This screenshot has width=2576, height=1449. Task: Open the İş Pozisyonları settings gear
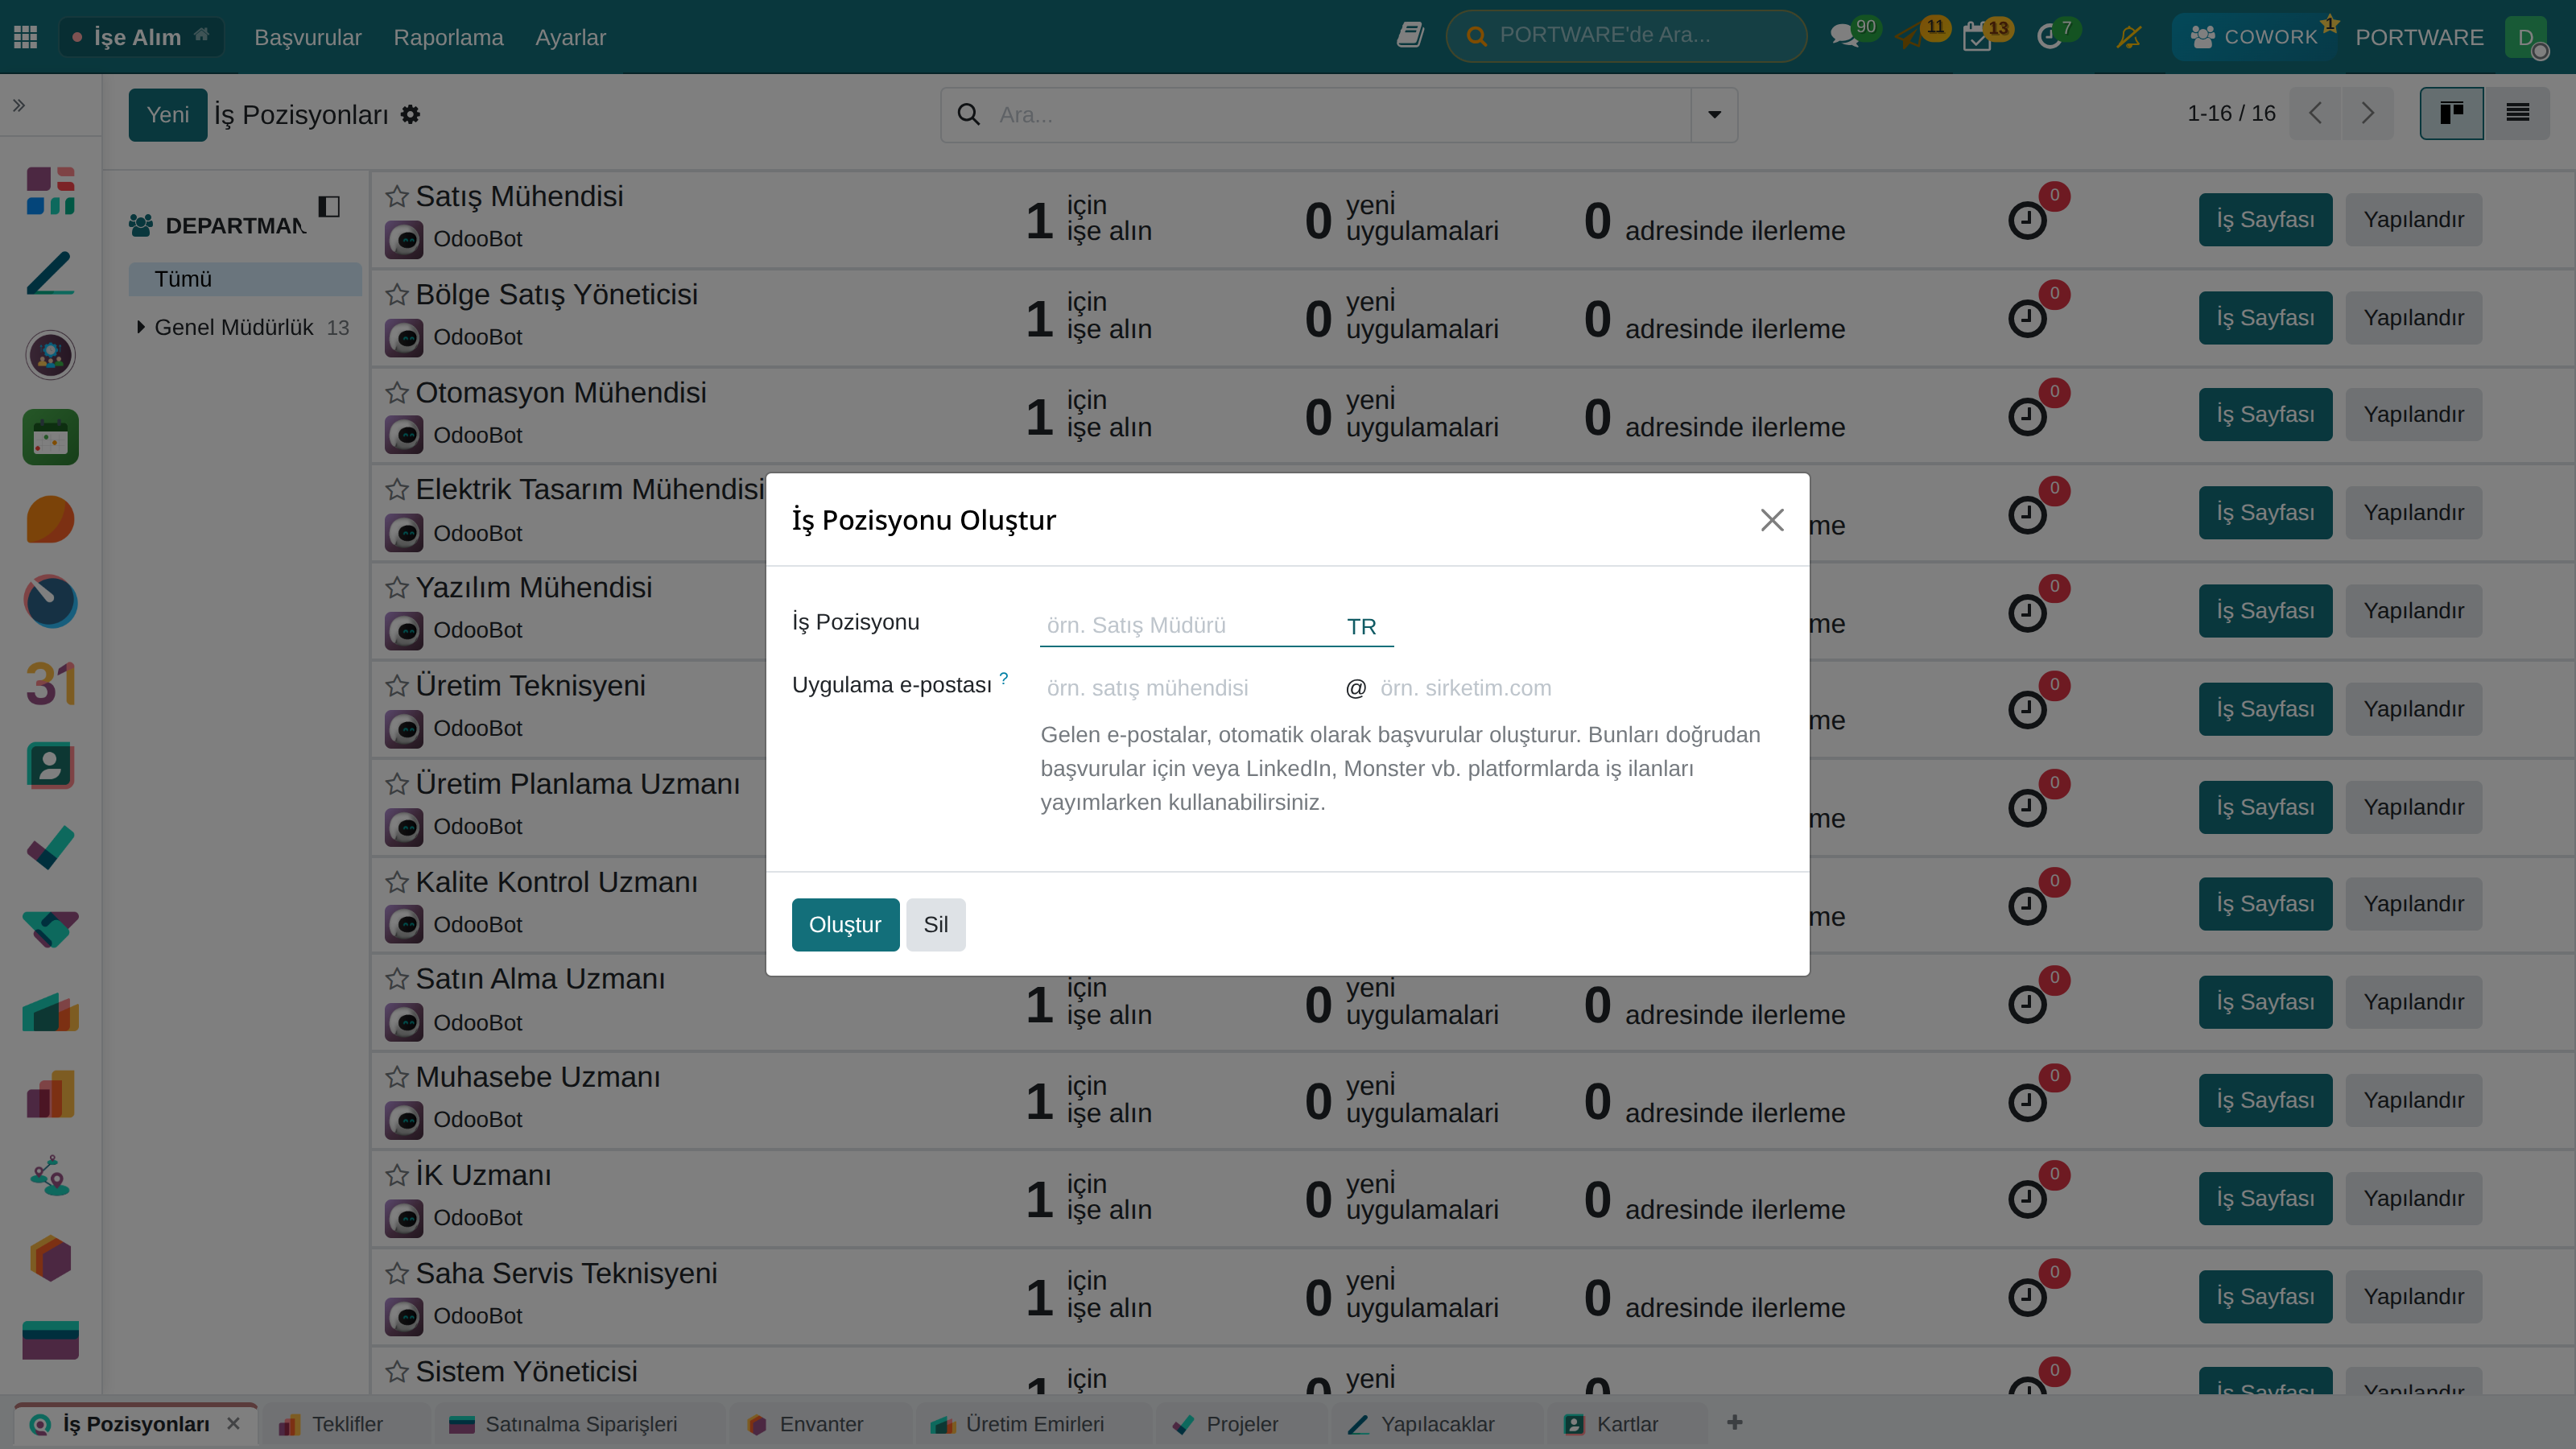click(410, 115)
